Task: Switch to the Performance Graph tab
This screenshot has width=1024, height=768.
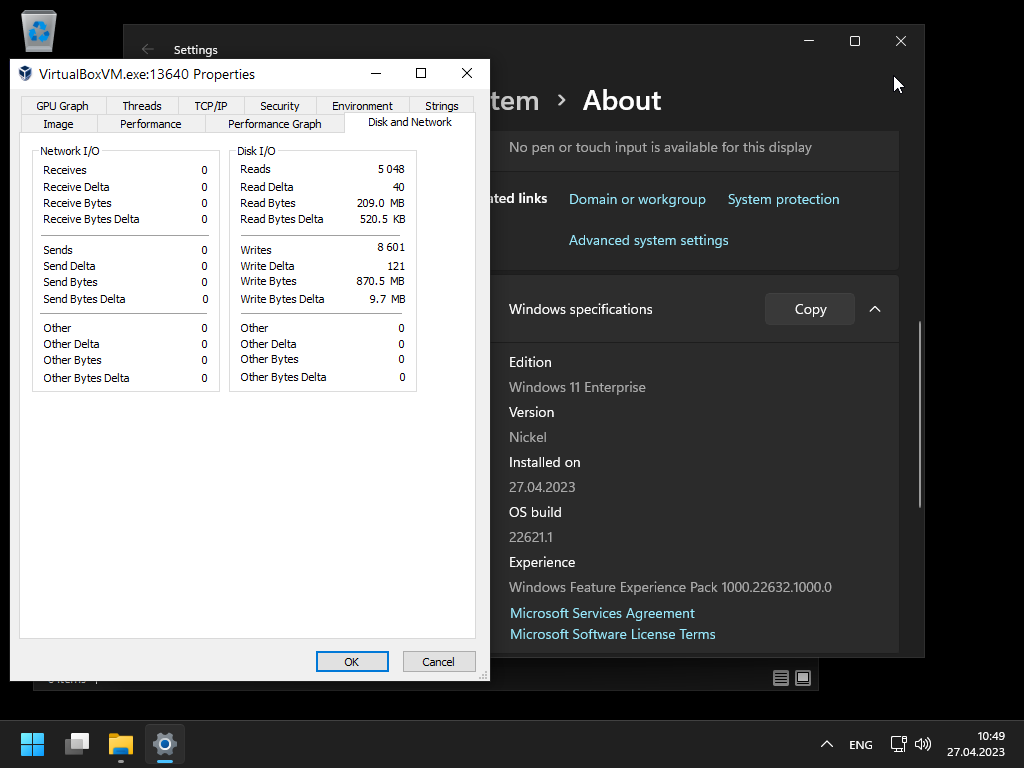Action: [x=274, y=124]
